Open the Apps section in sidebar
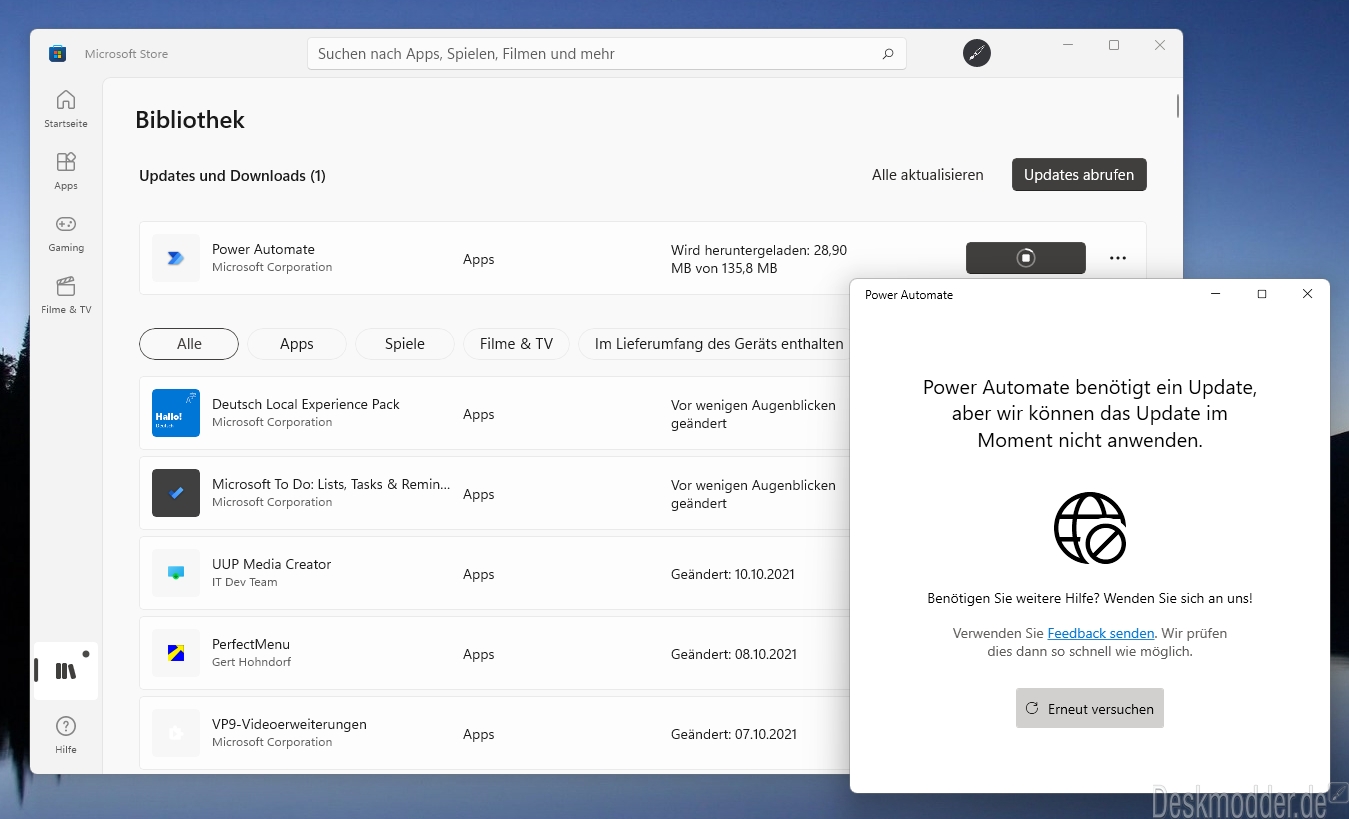The height and width of the screenshot is (819, 1349). pos(66,171)
